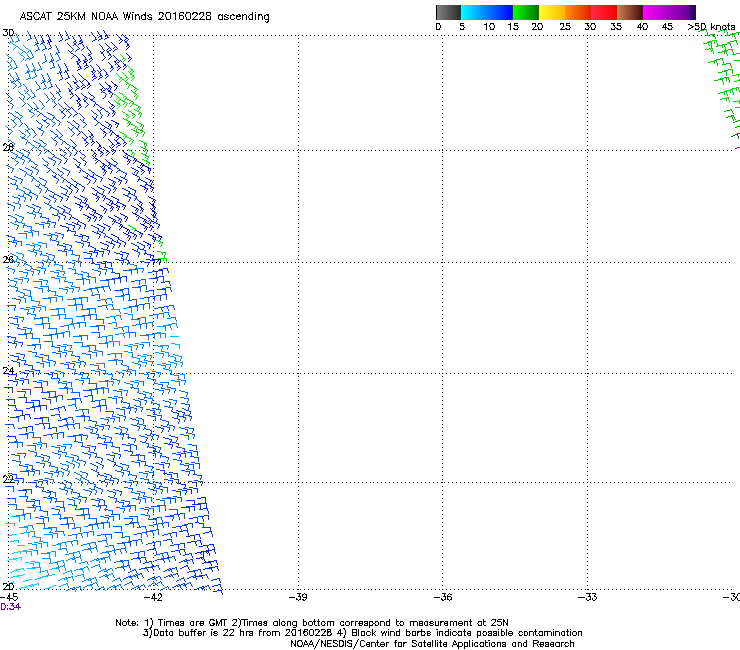
Task: Click the latitude label '30'
Action: tap(8, 33)
